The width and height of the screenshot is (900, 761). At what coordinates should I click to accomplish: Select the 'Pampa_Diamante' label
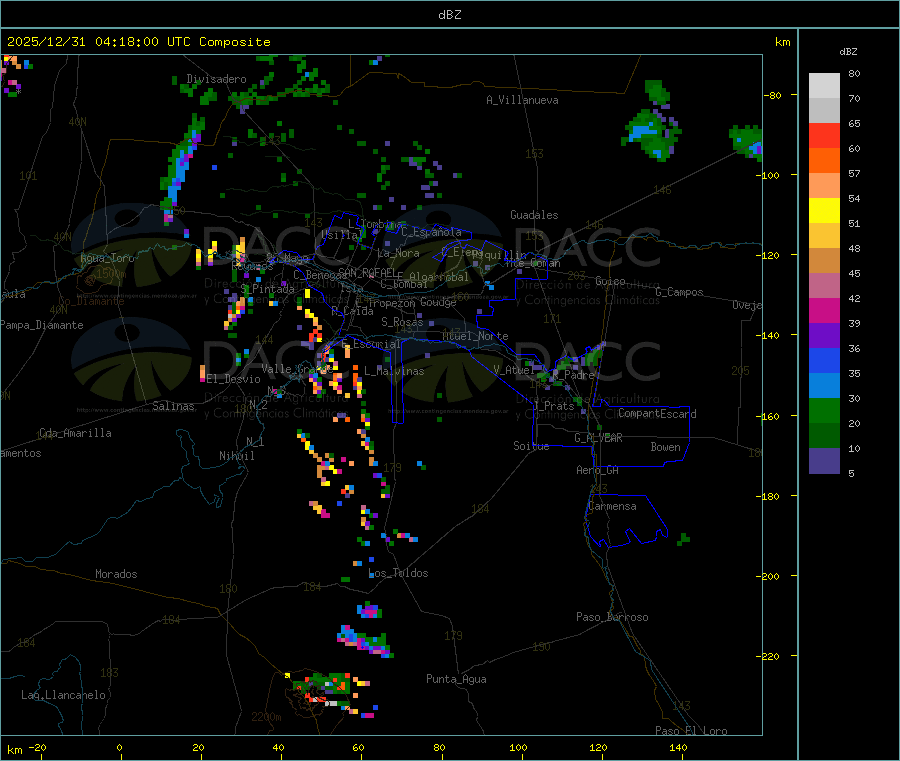(42, 325)
